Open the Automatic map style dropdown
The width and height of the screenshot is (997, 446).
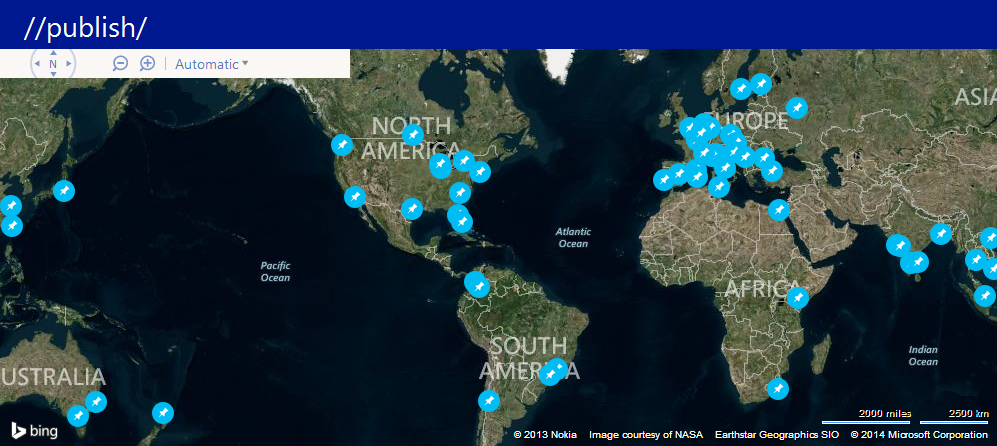pos(211,64)
